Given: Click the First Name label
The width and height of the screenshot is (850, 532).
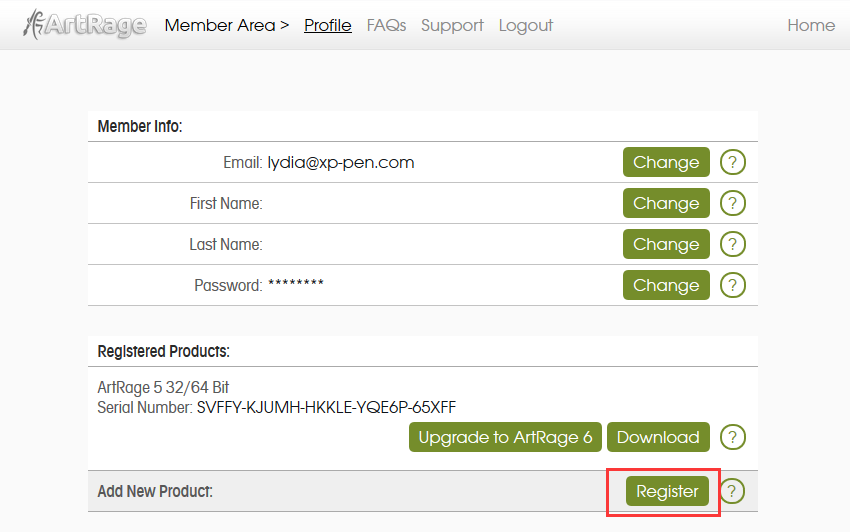Looking at the screenshot, I should [226, 203].
